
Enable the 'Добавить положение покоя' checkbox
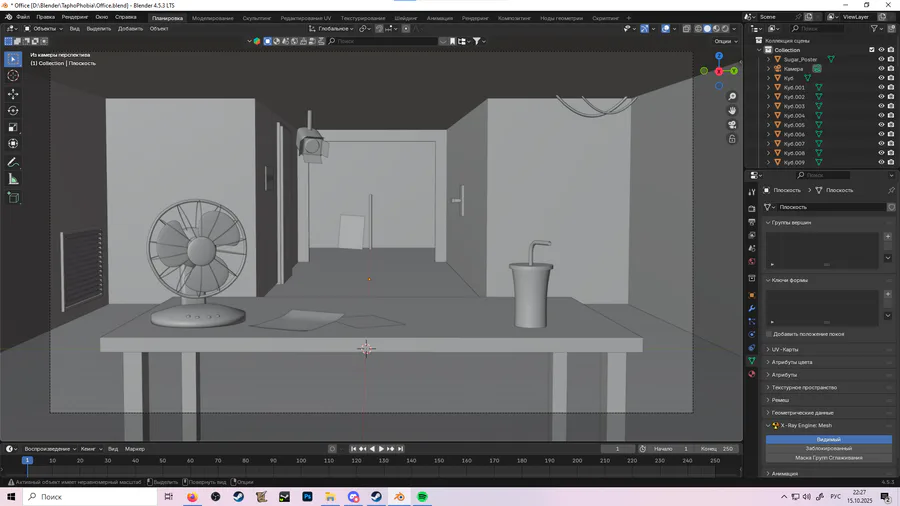coord(769,334)
